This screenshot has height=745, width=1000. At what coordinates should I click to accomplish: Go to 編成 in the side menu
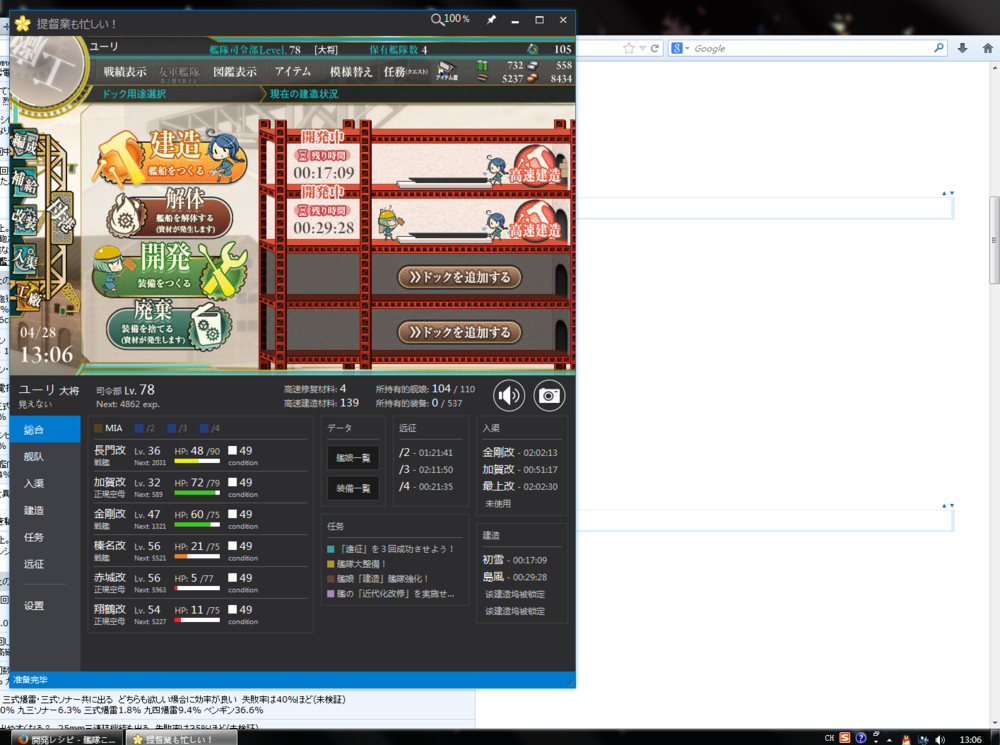[26, 145]
